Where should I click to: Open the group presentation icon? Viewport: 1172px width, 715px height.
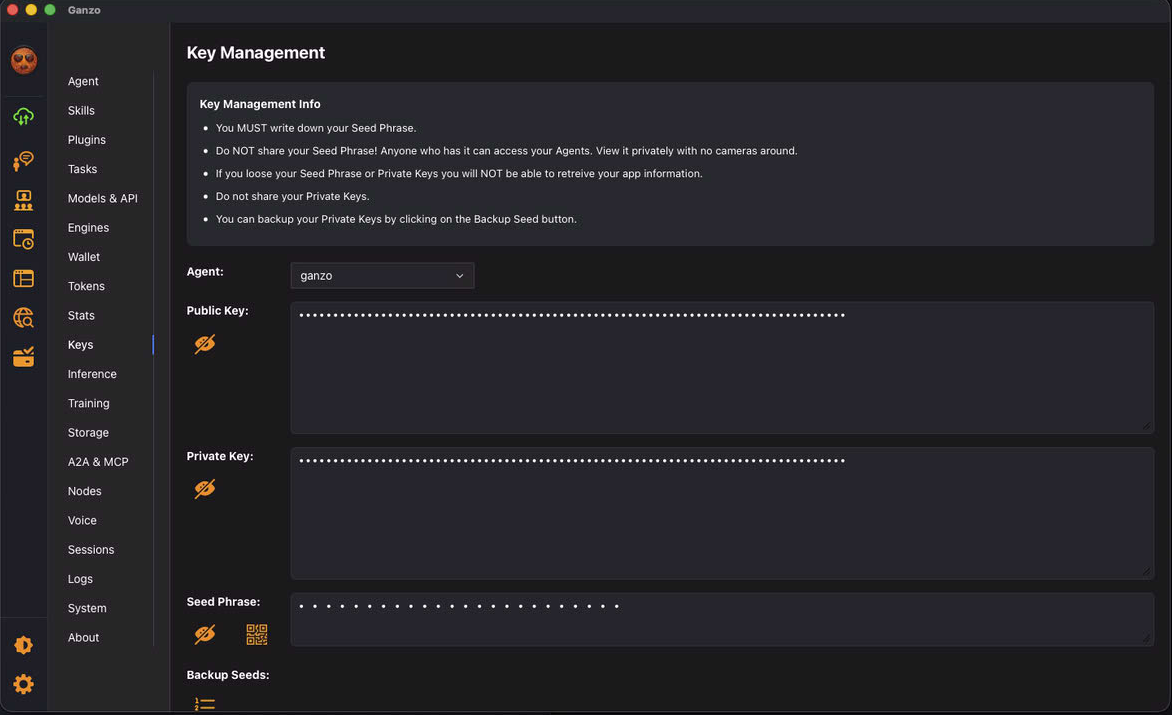point(23,200)
